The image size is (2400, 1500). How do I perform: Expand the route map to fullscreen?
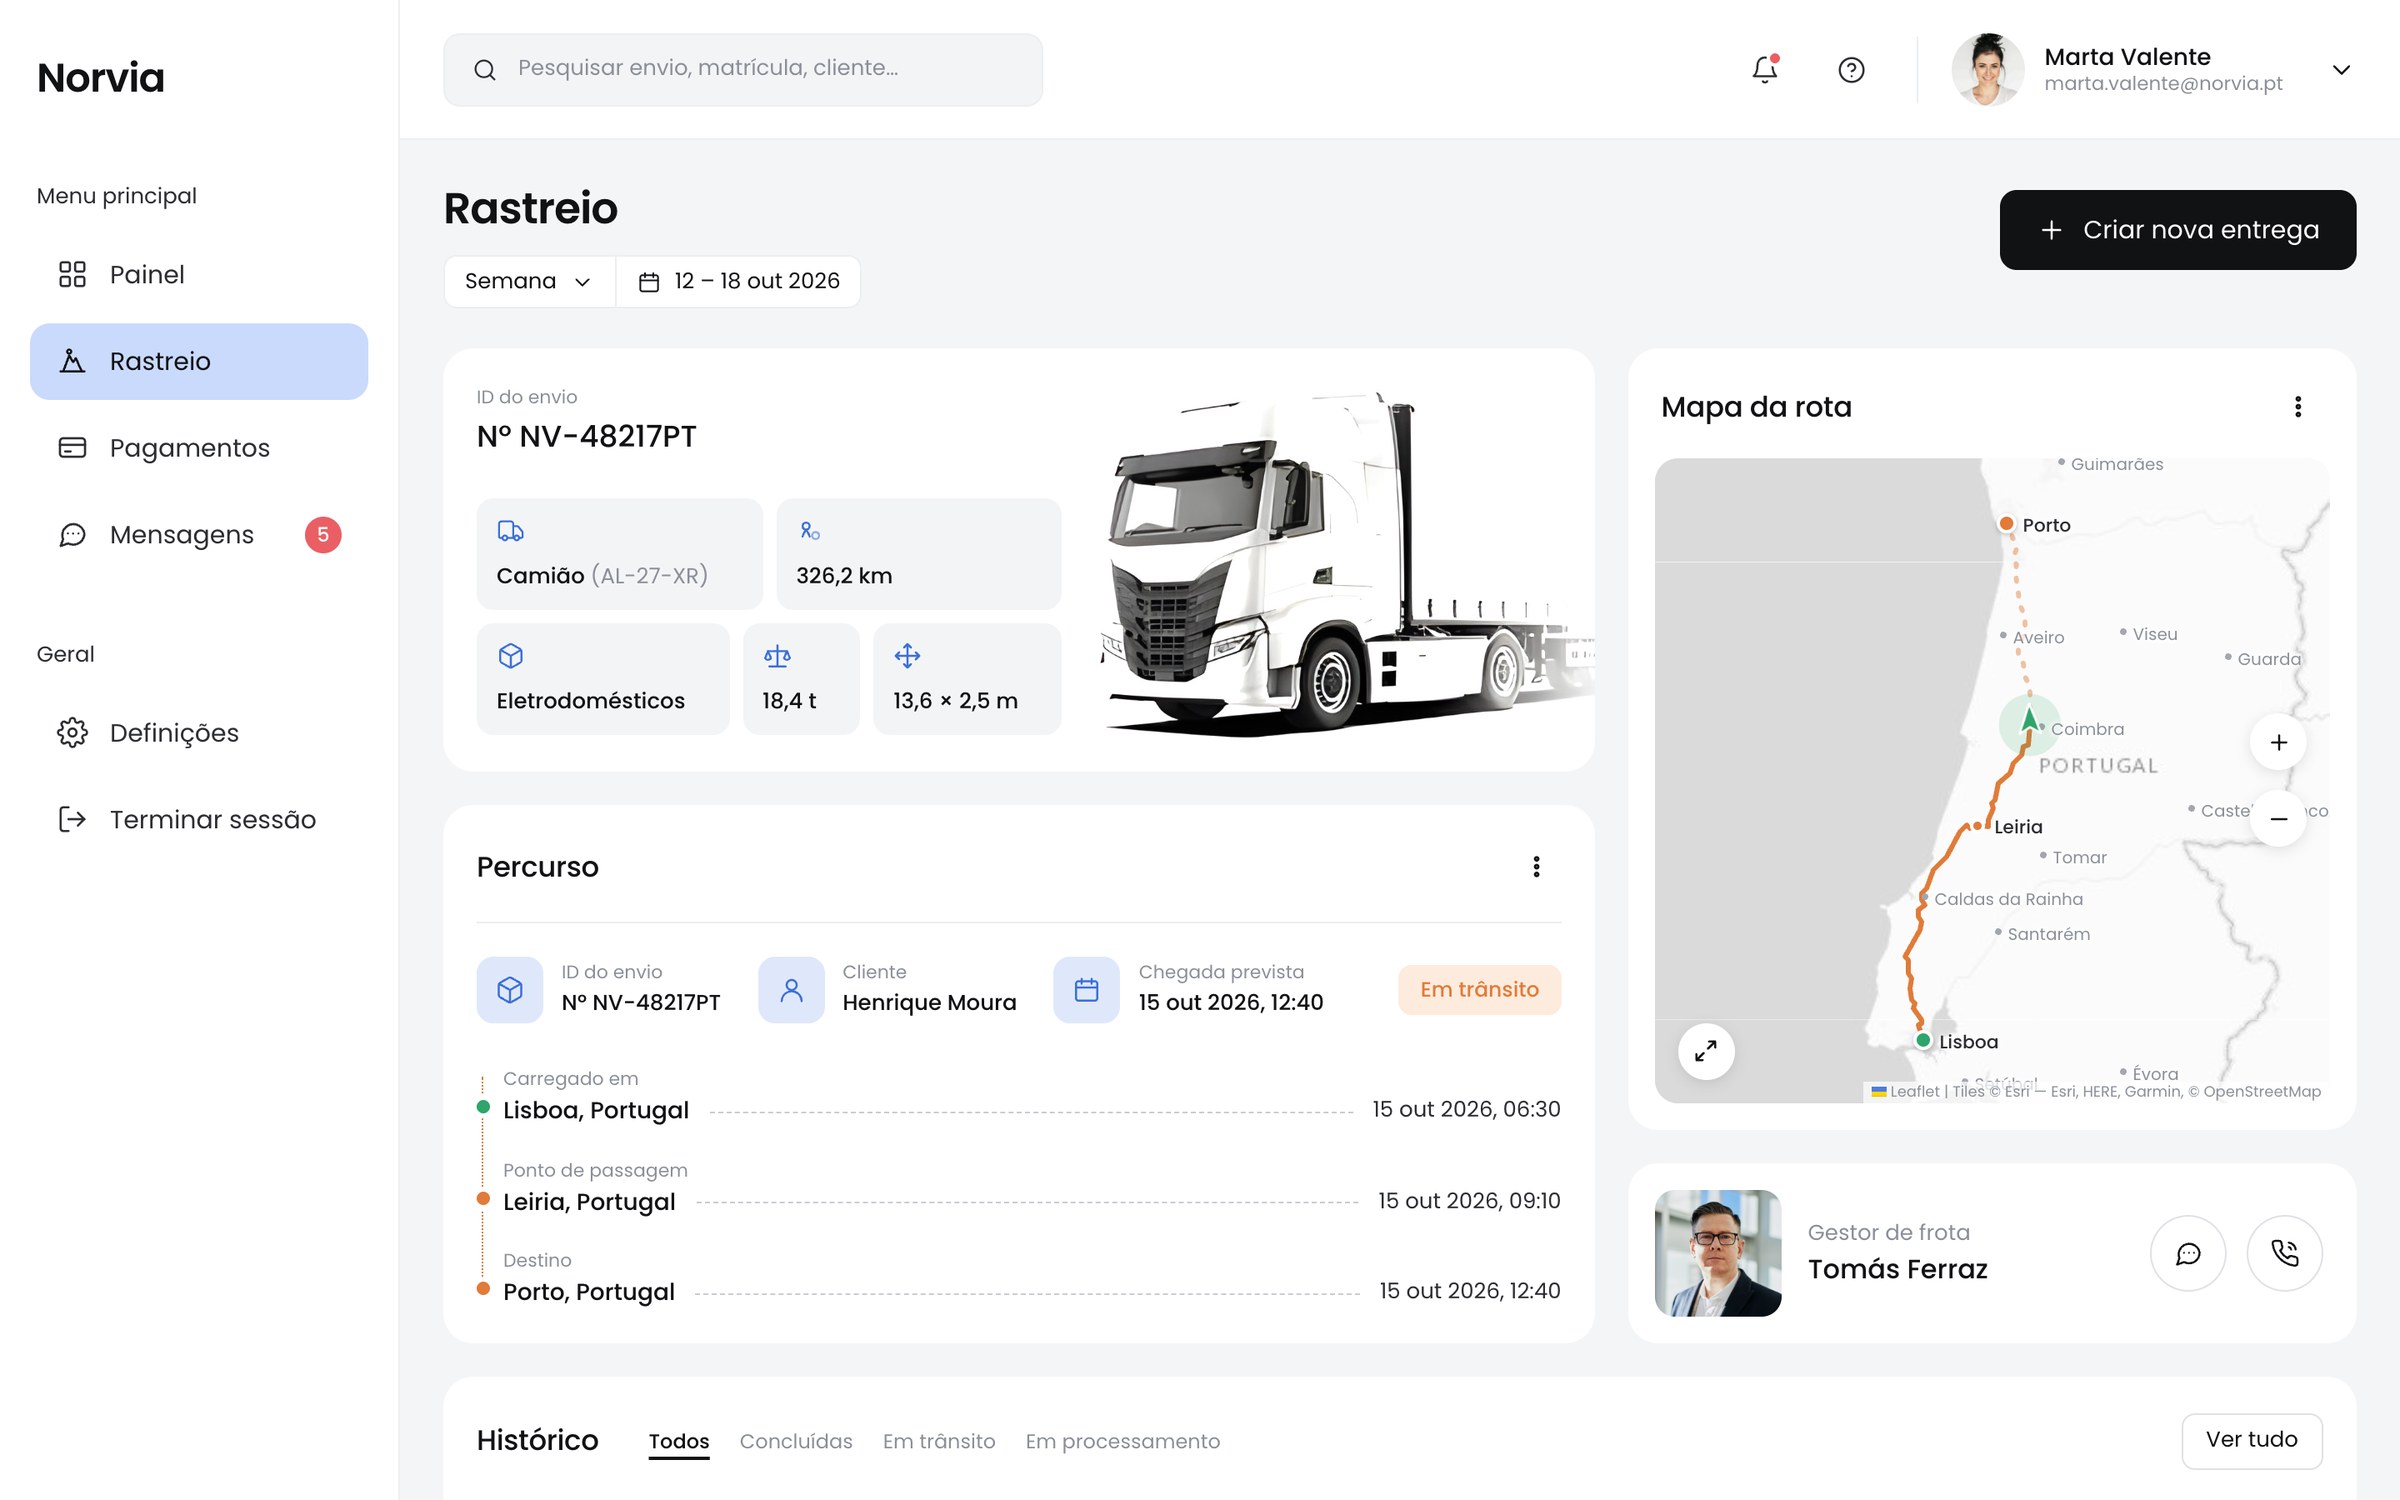coord(1706,1051)
